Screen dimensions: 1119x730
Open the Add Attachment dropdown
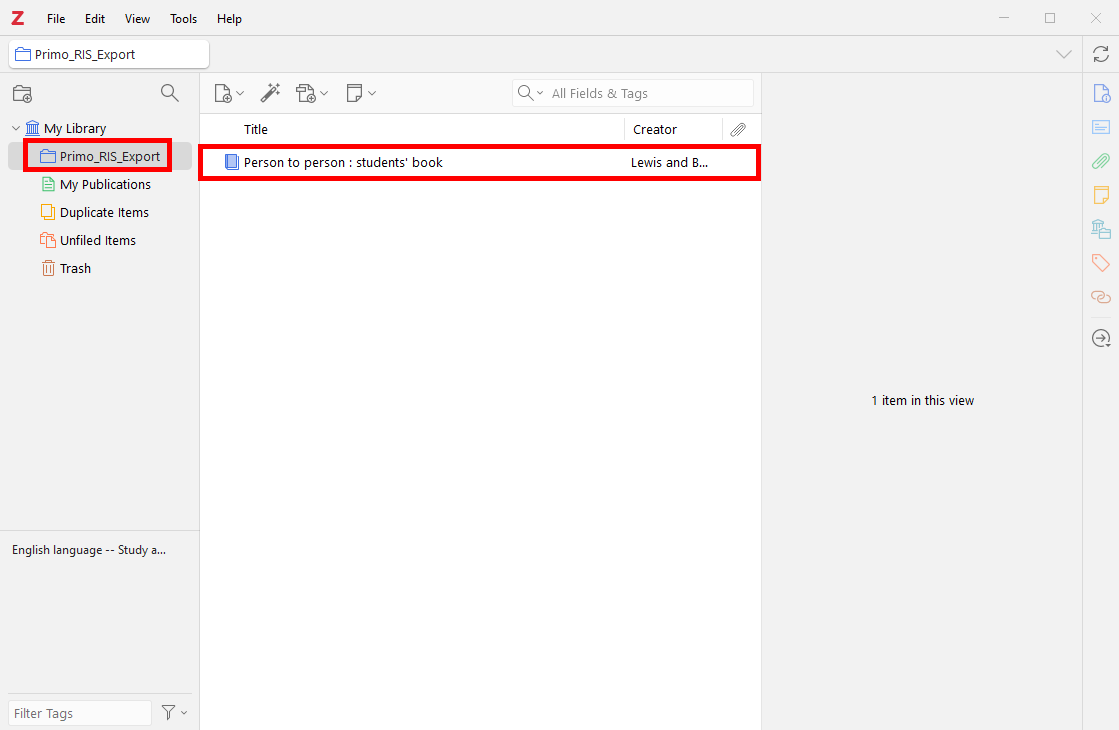(312, 93)
